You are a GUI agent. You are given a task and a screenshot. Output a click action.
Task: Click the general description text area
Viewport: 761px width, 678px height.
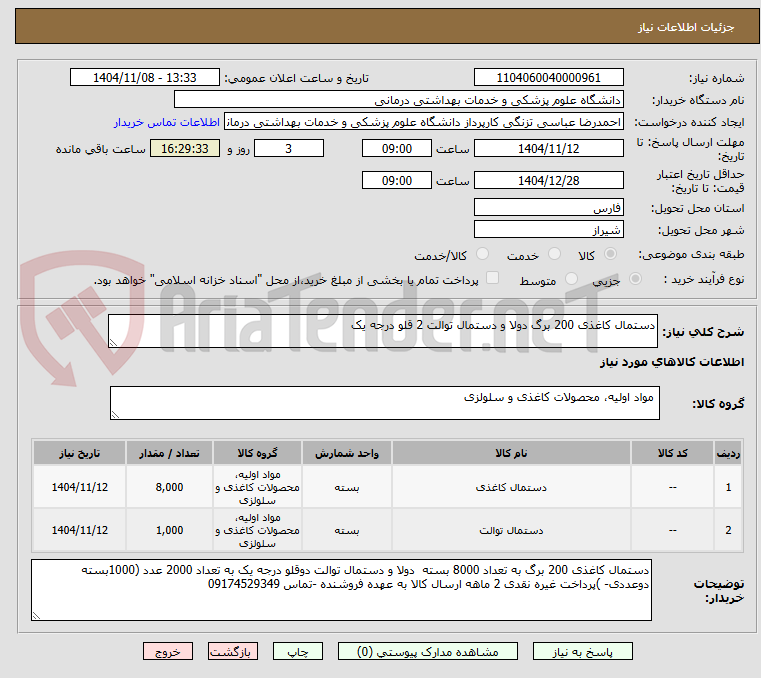382,331
